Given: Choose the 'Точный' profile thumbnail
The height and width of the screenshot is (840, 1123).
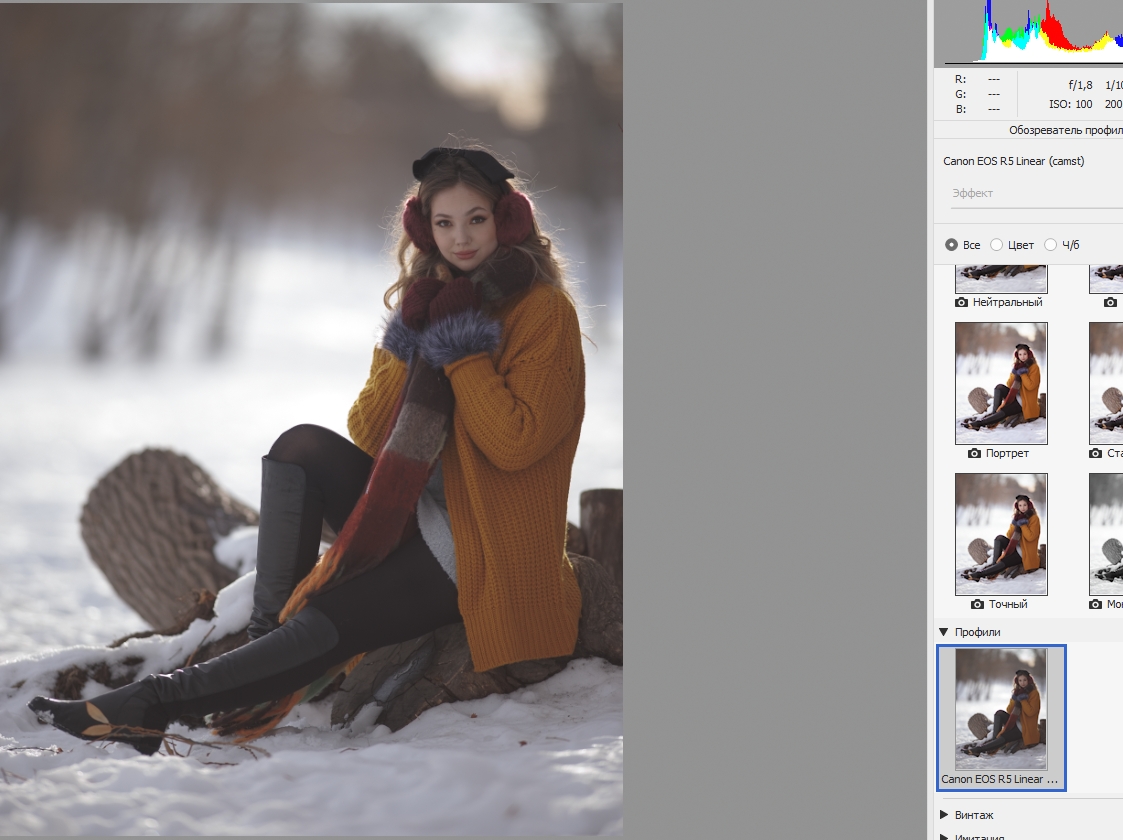Looking at the screenshot, I should [x=1001, y=534].
